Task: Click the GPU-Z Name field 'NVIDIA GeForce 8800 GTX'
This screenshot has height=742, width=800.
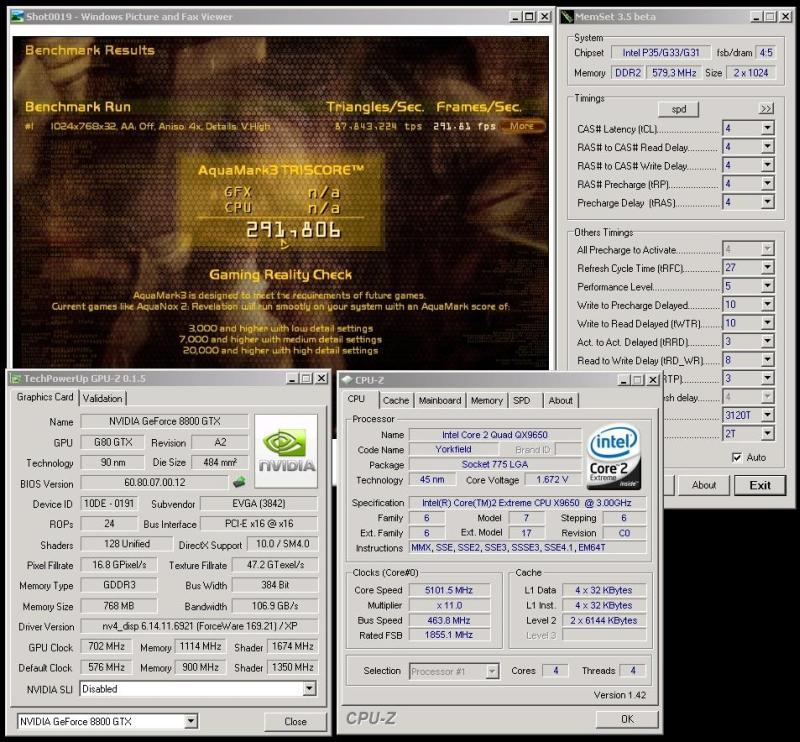Action: click(x=164, y=422)
